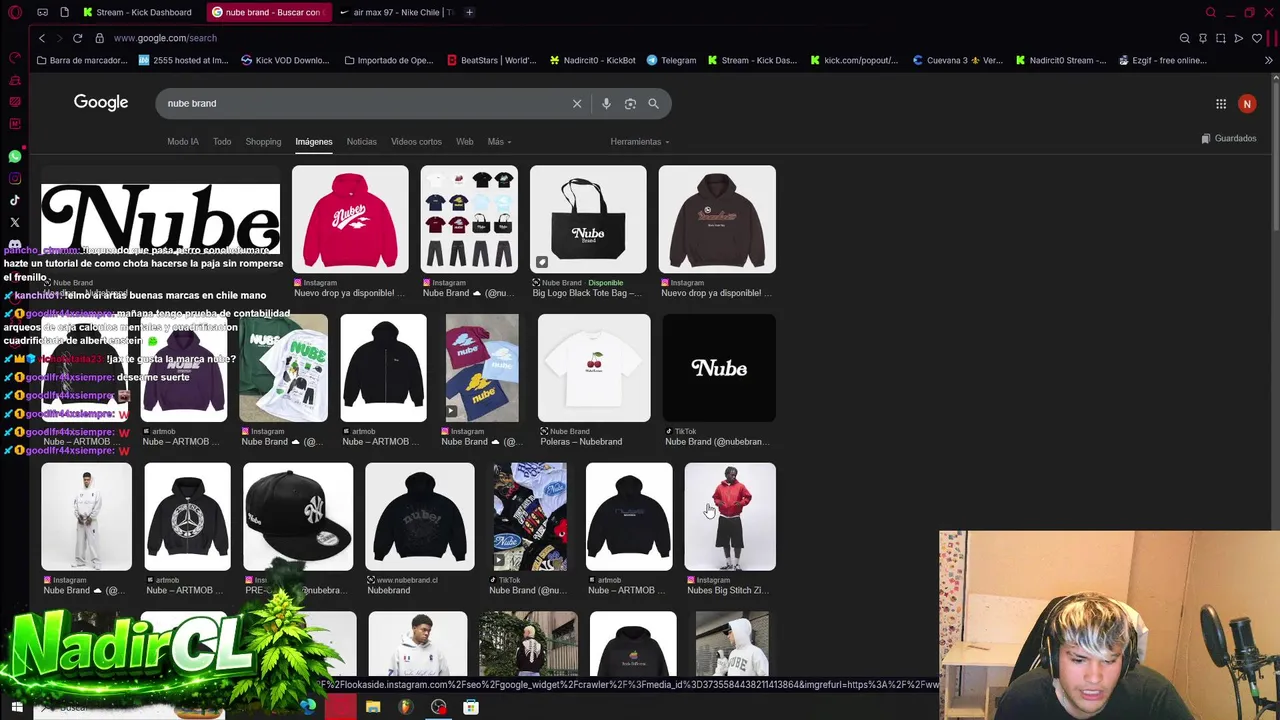This screenshot has width=1280, height=720.
Task: Open File Explorer from the taskbar
Action: pos(373,707)
